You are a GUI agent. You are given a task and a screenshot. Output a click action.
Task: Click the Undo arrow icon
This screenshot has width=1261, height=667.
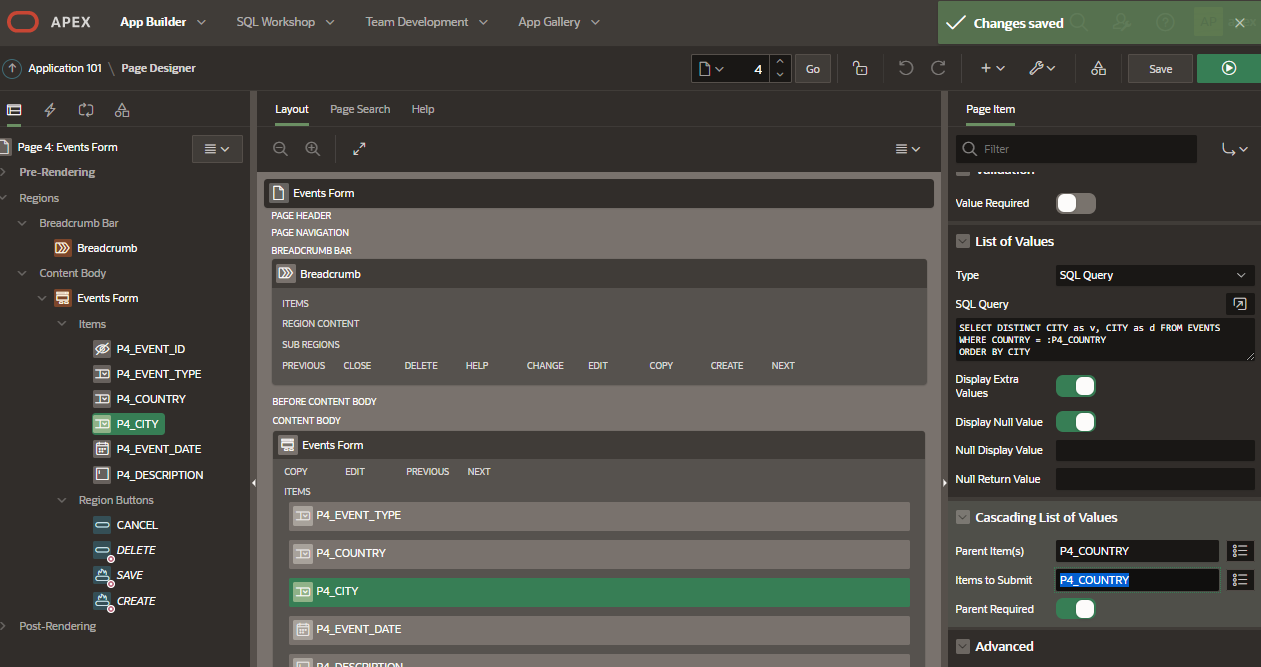click(x=906, y=68)
